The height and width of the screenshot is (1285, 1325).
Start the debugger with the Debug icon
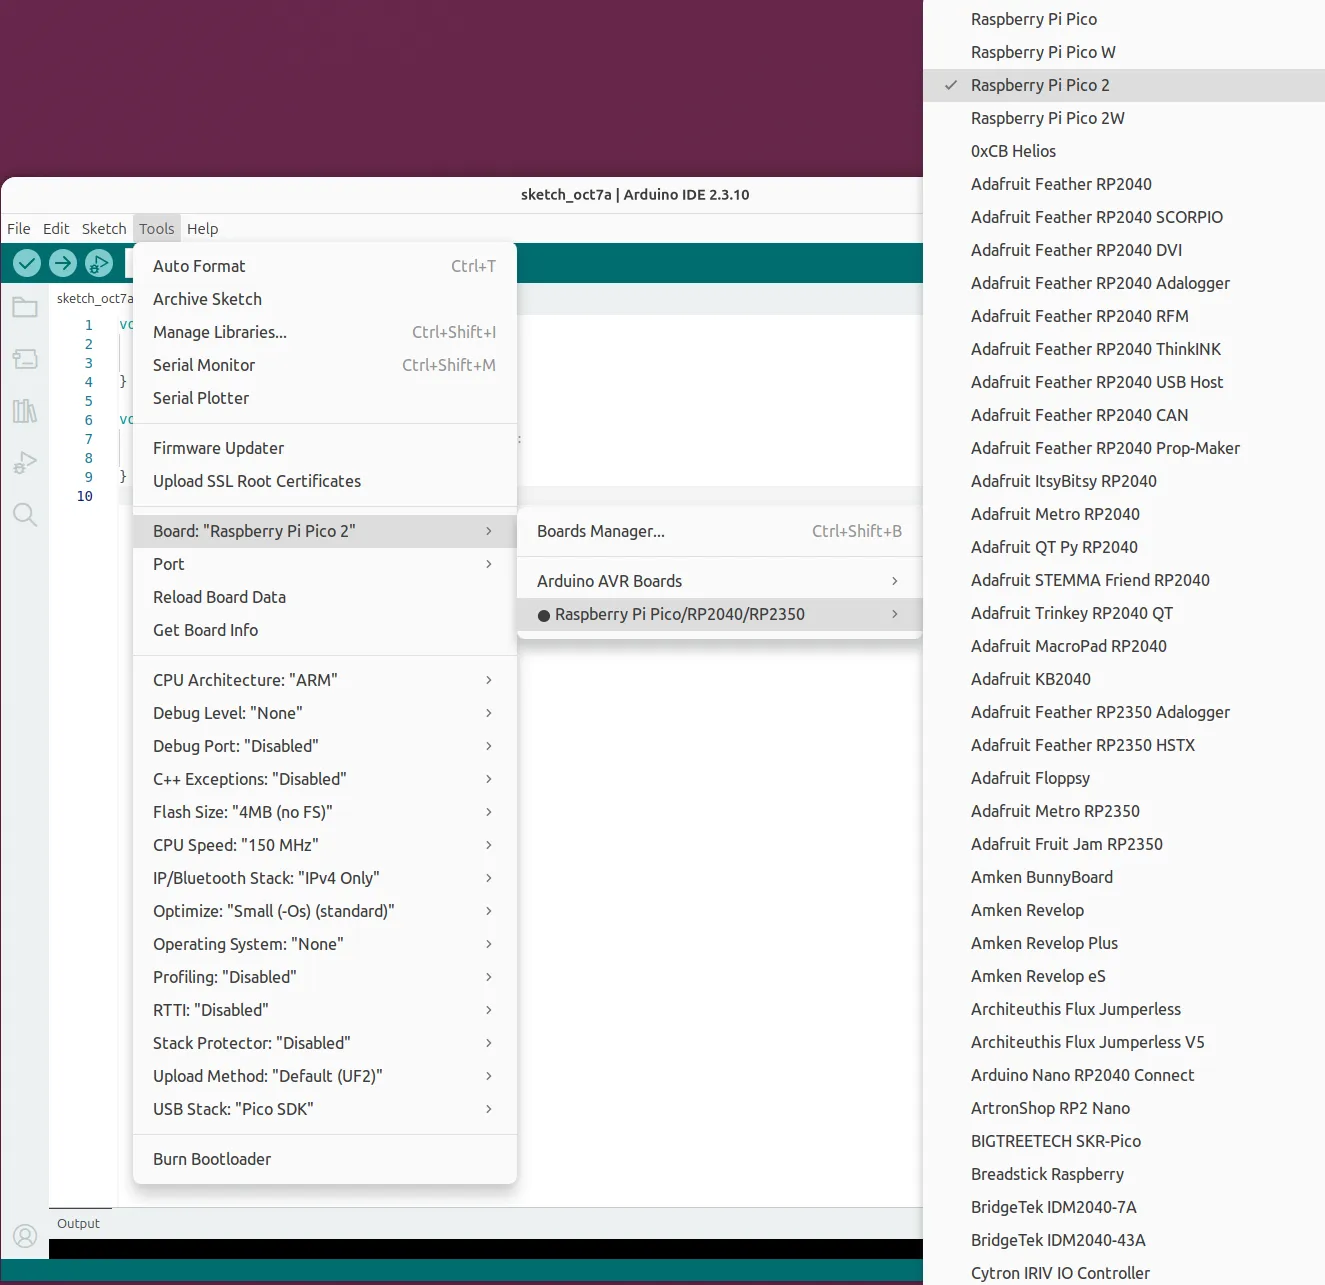(x=99, y=263)
